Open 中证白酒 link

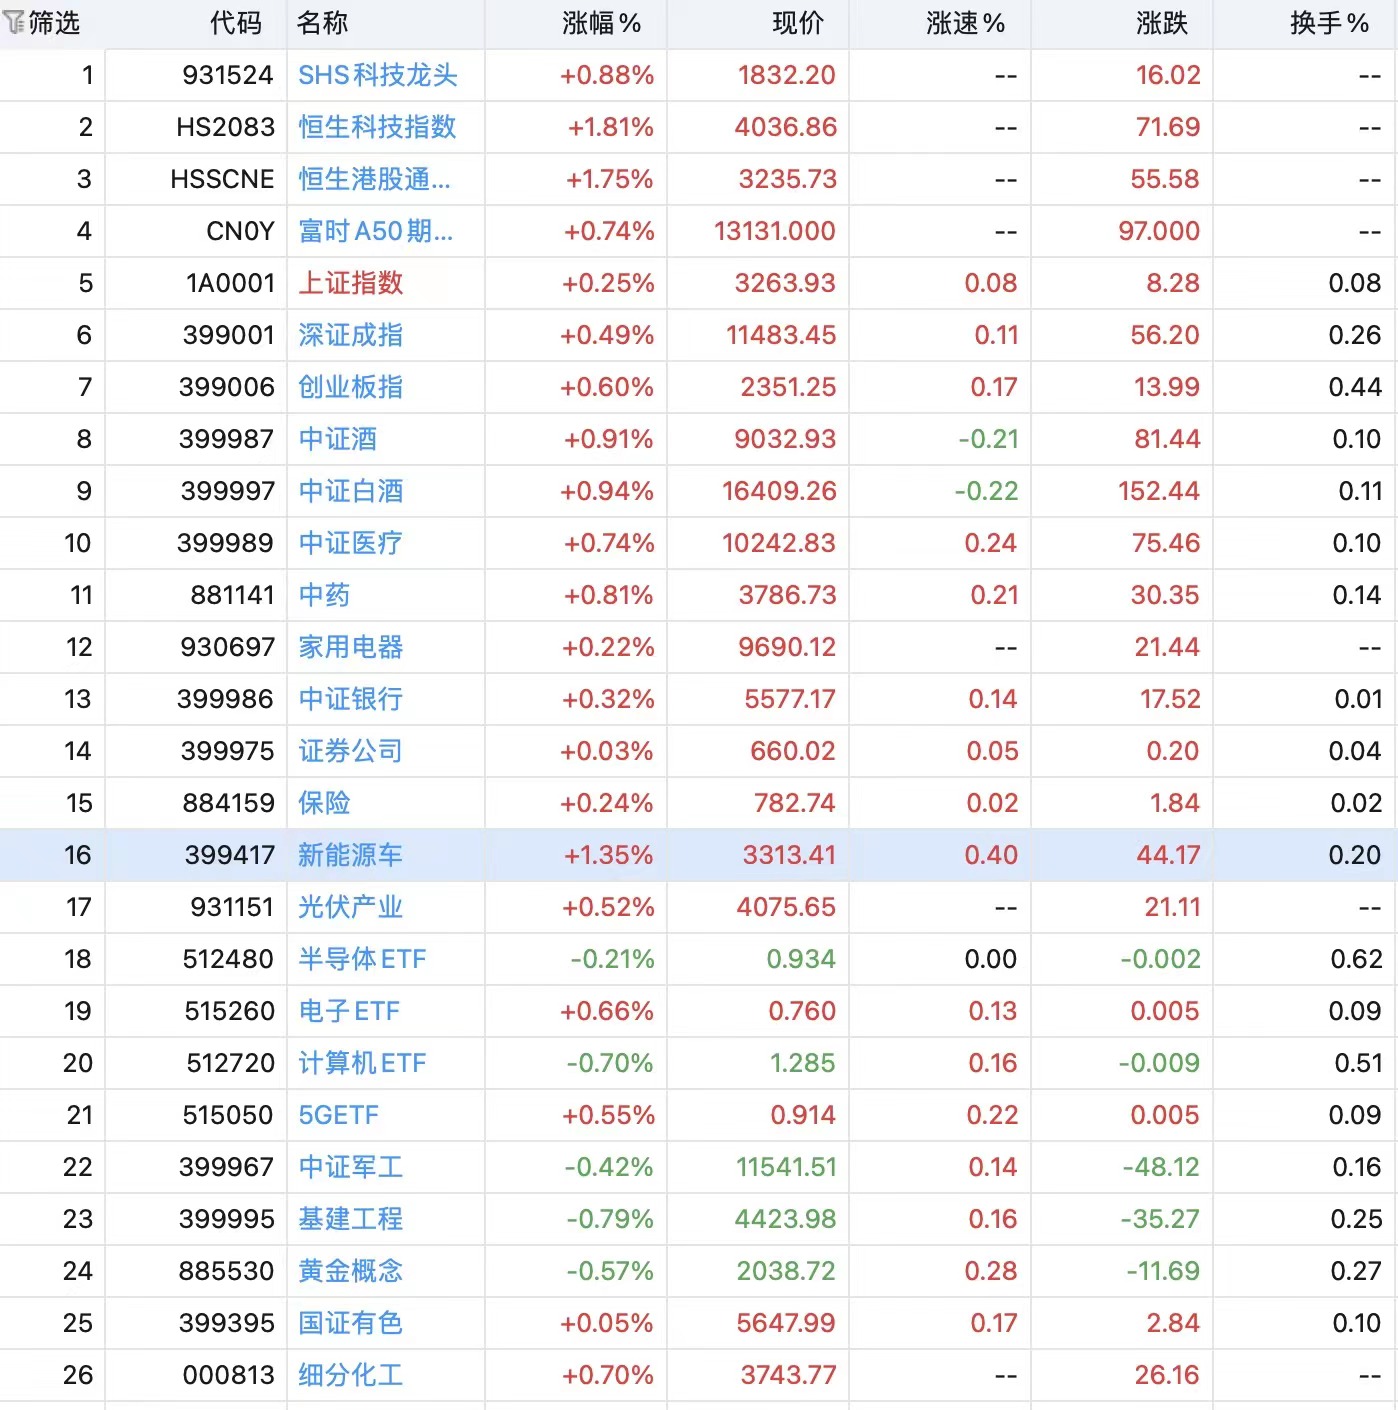350,491
